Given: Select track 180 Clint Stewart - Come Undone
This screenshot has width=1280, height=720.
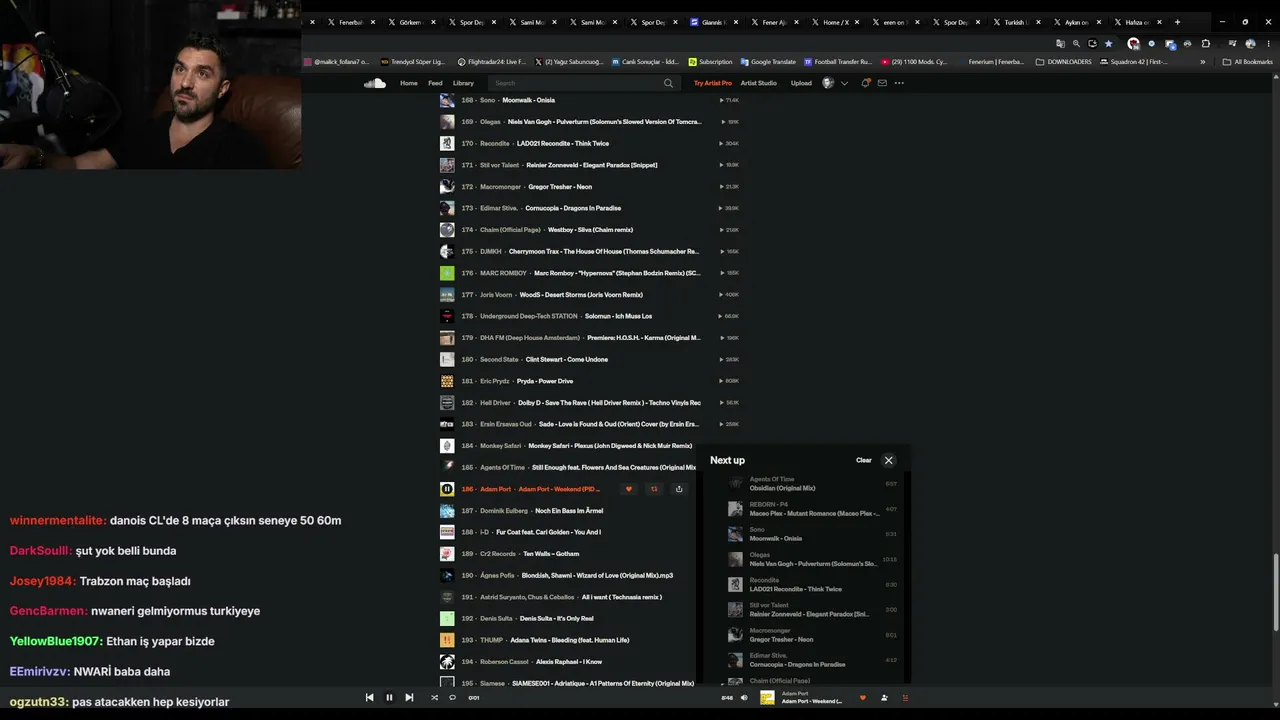Looking at the screenshot, I should click(567, 360).
